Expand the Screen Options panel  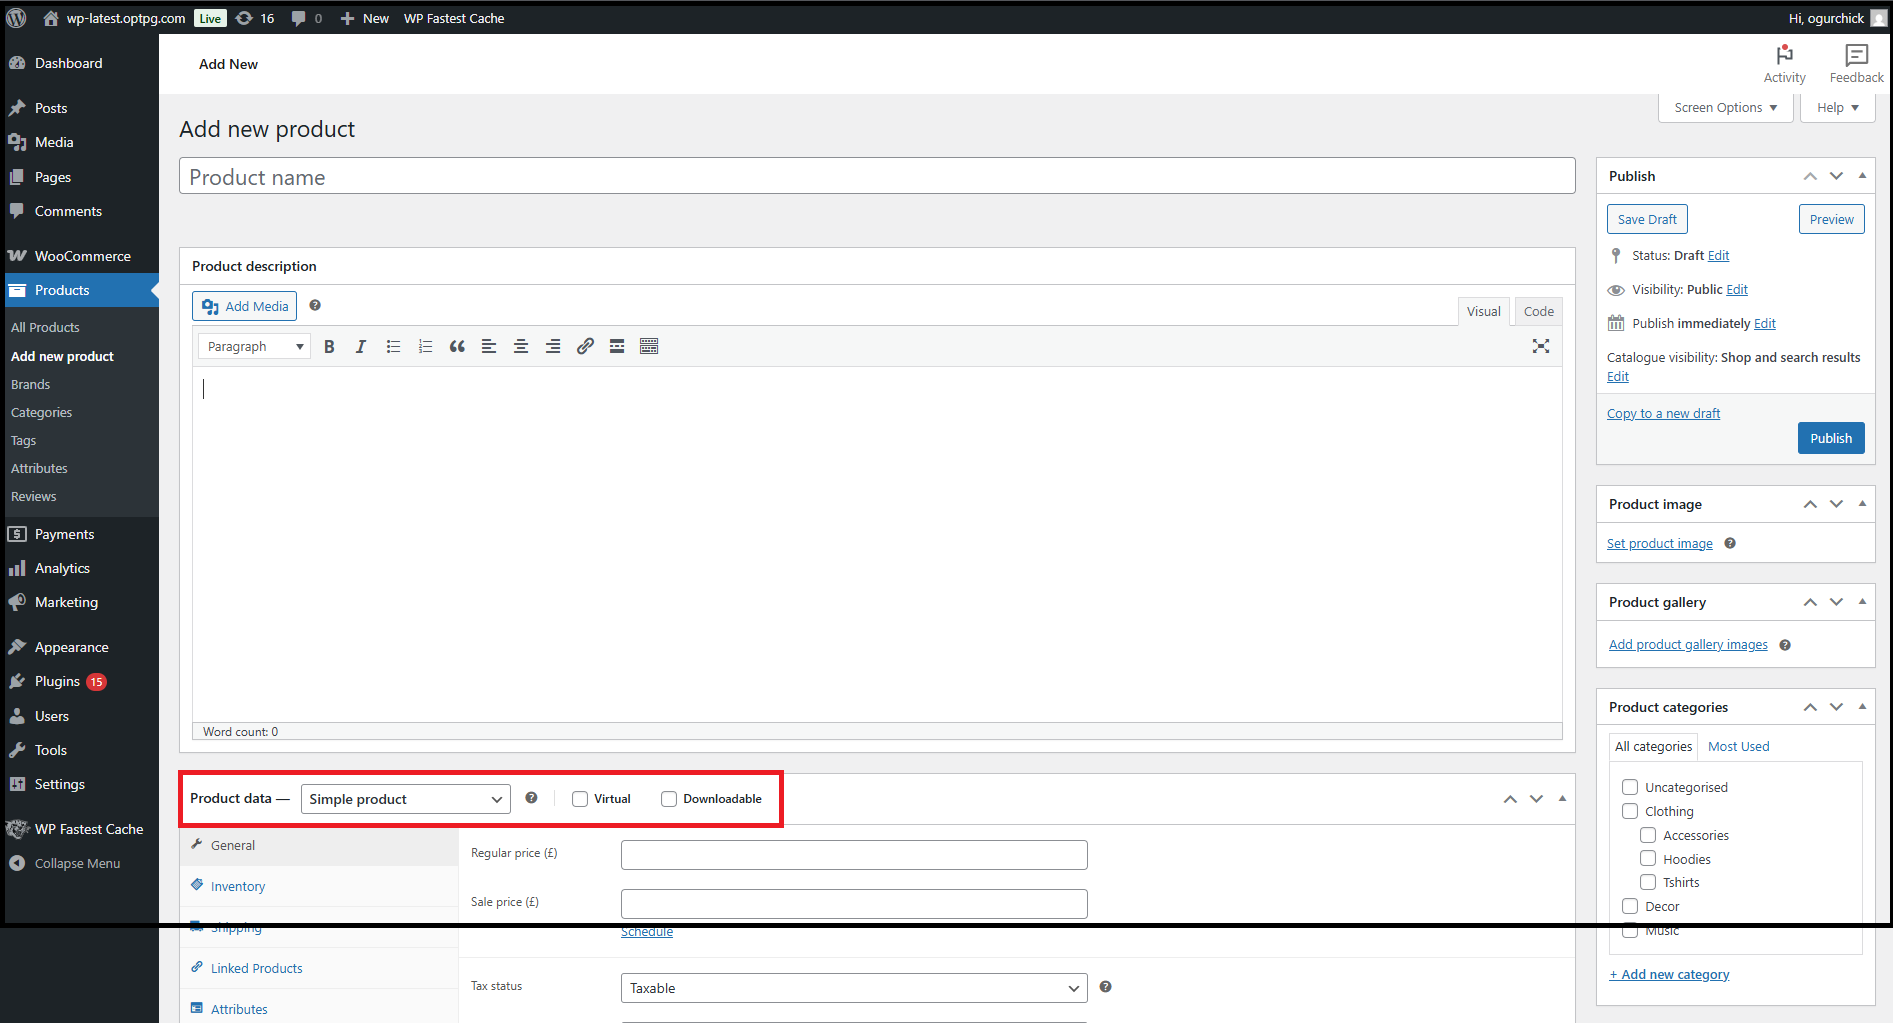(x=1725, y=108)
